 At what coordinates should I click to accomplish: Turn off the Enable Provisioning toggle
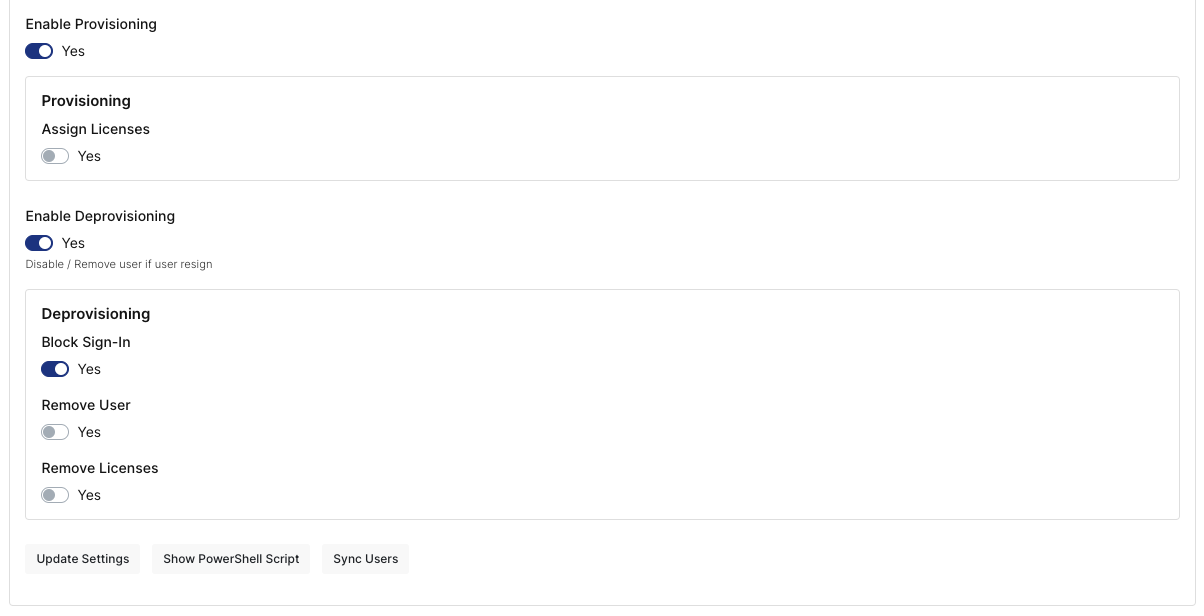pyautogui.click(x=39, y=51)
